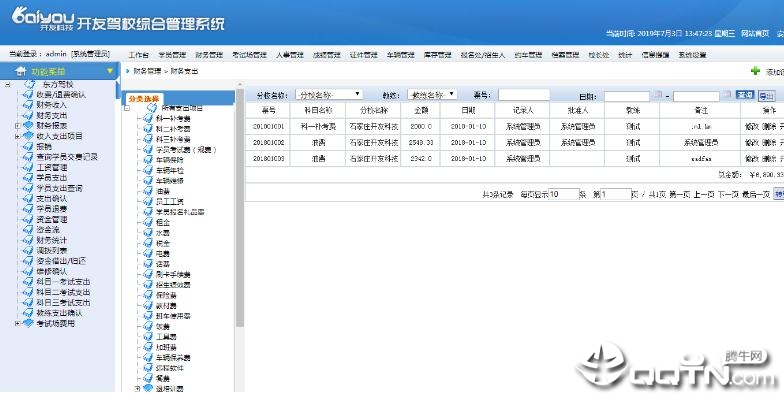Open 网站首页 link in header

(755, 34)
